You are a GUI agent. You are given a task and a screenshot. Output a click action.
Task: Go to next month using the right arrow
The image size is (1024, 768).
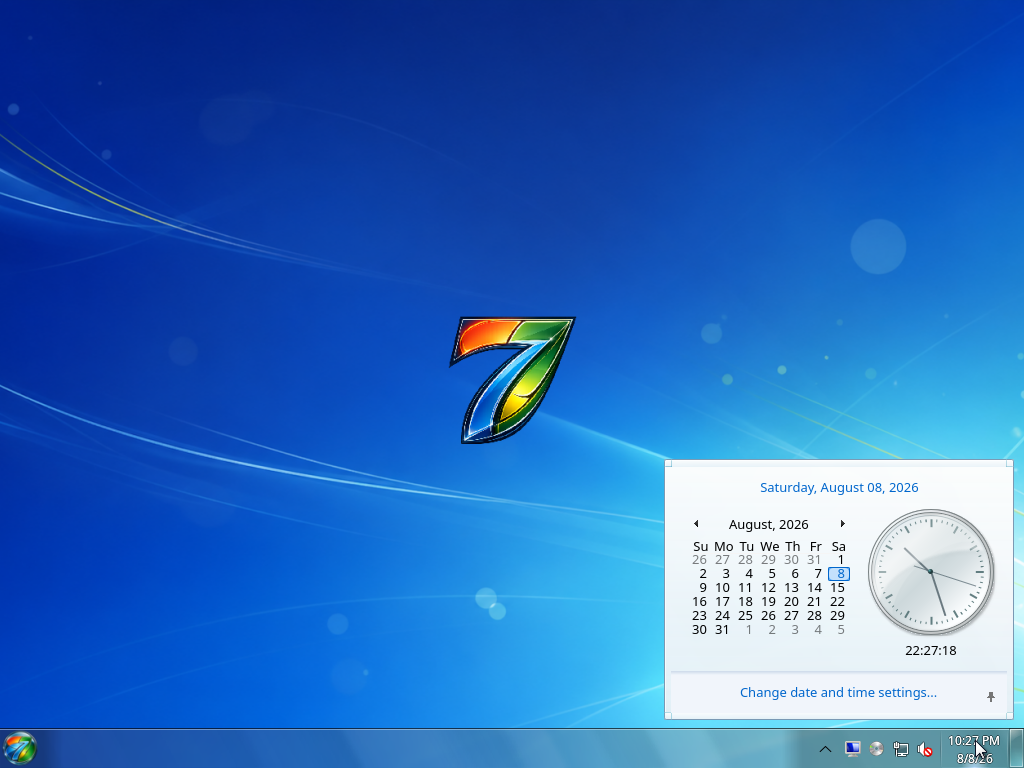point(842,524)
